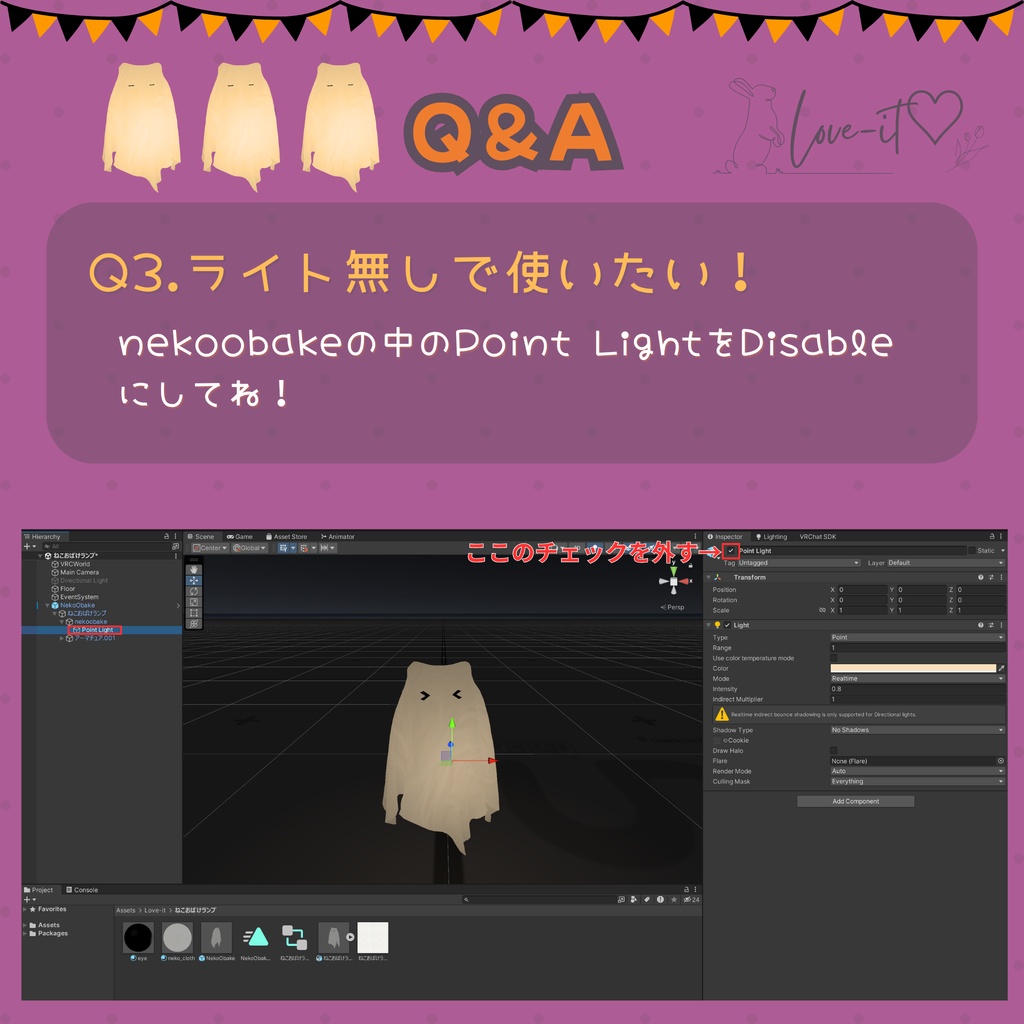1024x1024 pixels.
Task: Select the neko_cloth material thumbnail
Action: 177,938
